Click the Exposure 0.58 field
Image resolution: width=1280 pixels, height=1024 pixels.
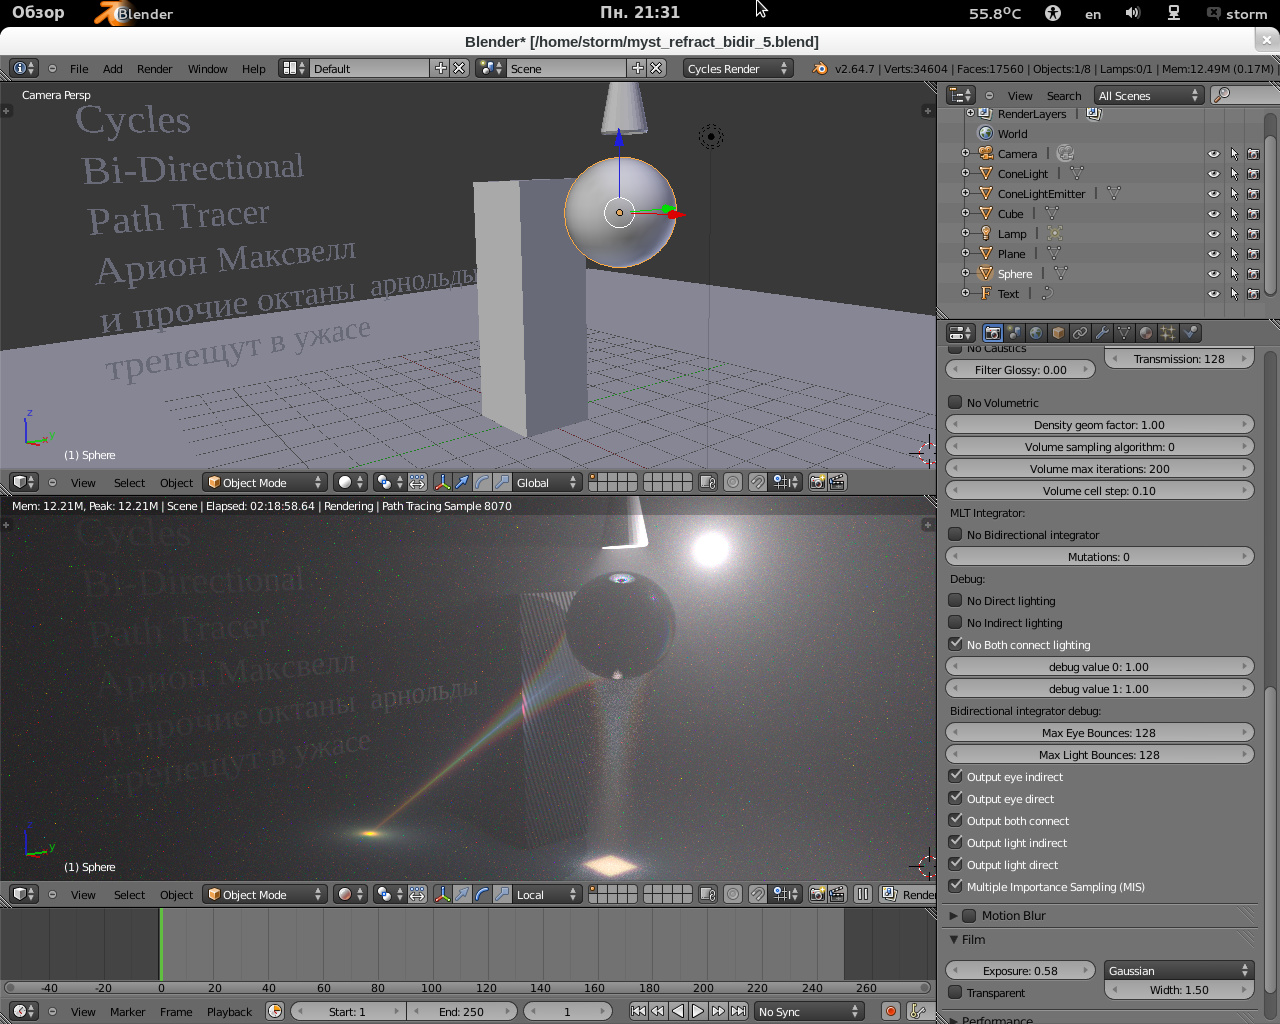click(1020, 970)
